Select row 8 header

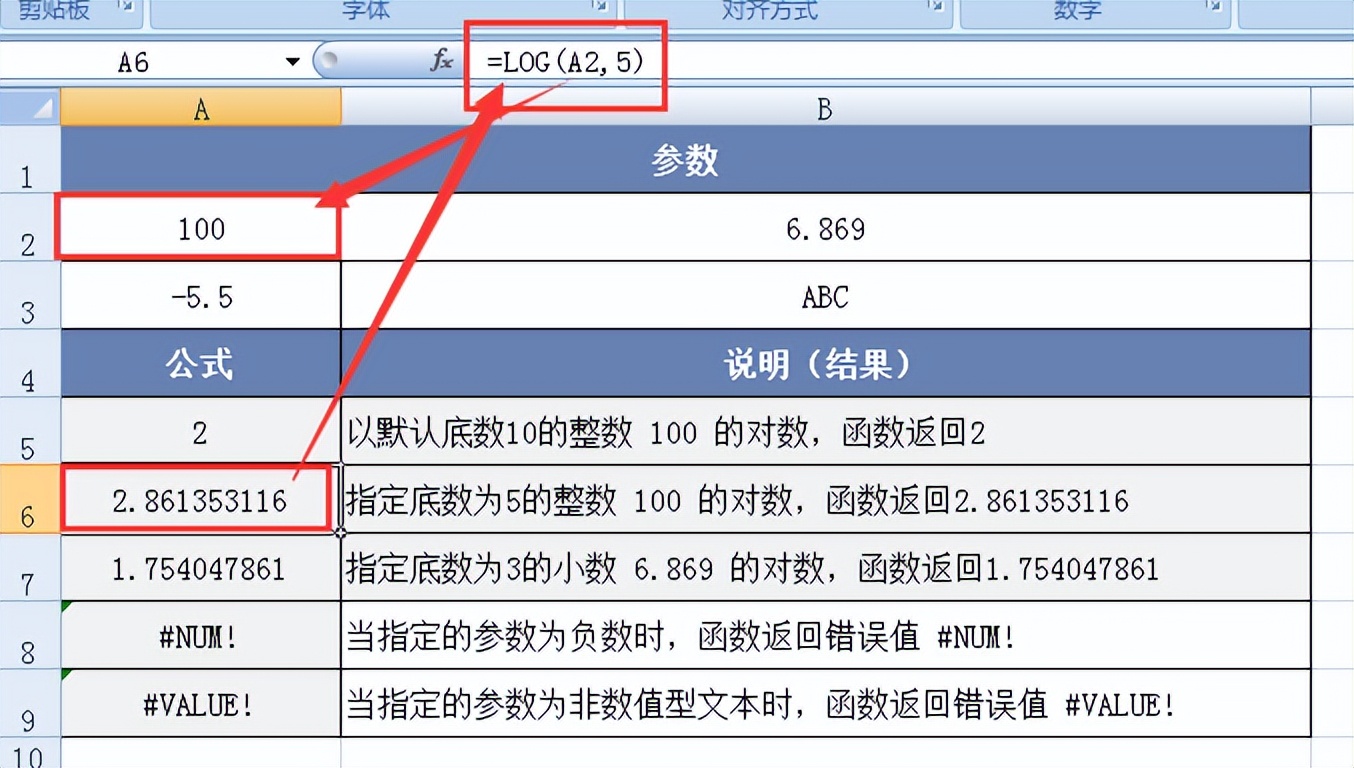click(30, 636)
